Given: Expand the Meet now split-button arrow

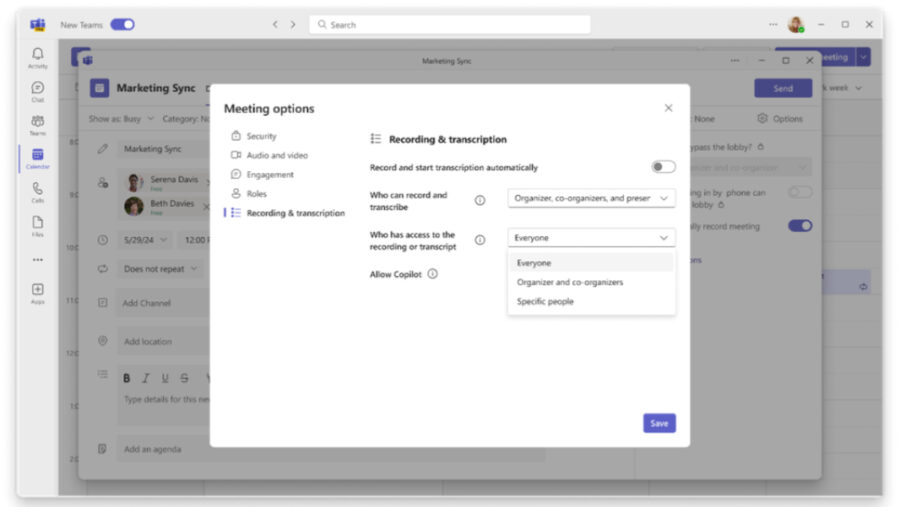Looking at the screenshot, I should tap(863, 57).
